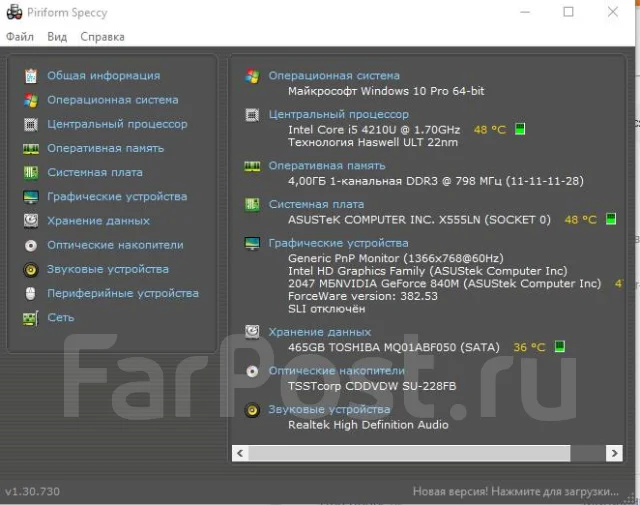Click the TOSHIBA MQ01ABF050 drive text
Viewport: 640px width, 505px height.
[x=393, y=347]
